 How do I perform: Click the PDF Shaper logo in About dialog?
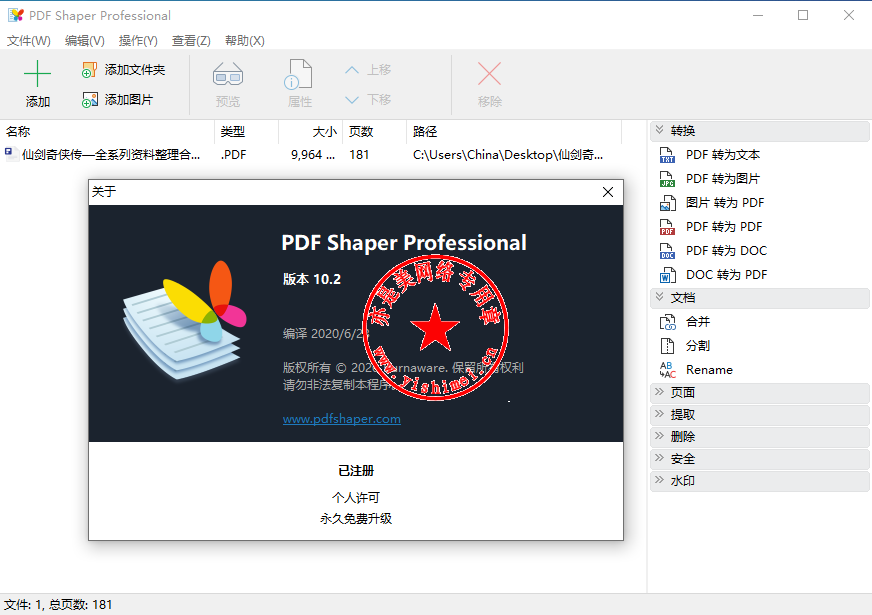click(185, 321)
